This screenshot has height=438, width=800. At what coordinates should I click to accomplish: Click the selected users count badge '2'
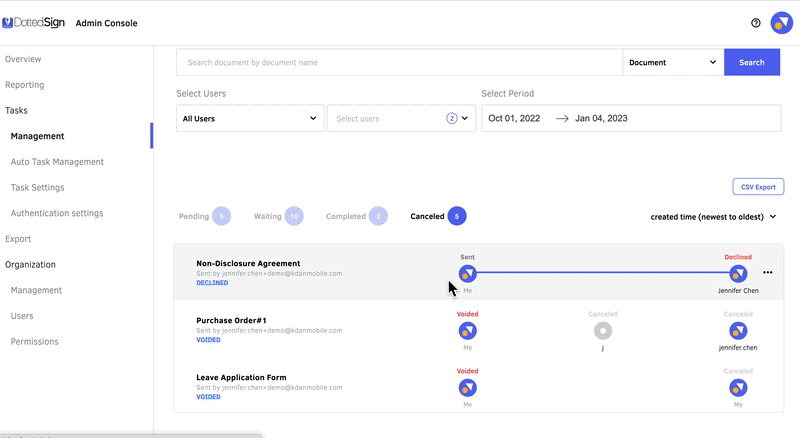click(452, 118)
